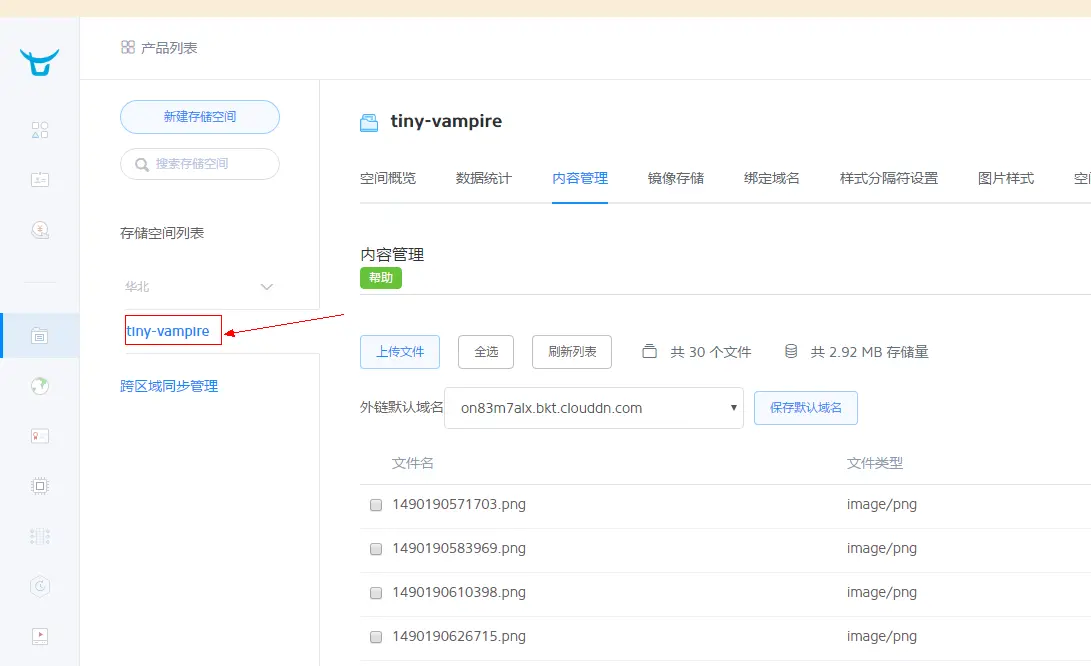1091x666 pixels.
Task: Click the magnifier icon in bucket search
Action: [142, 164]
